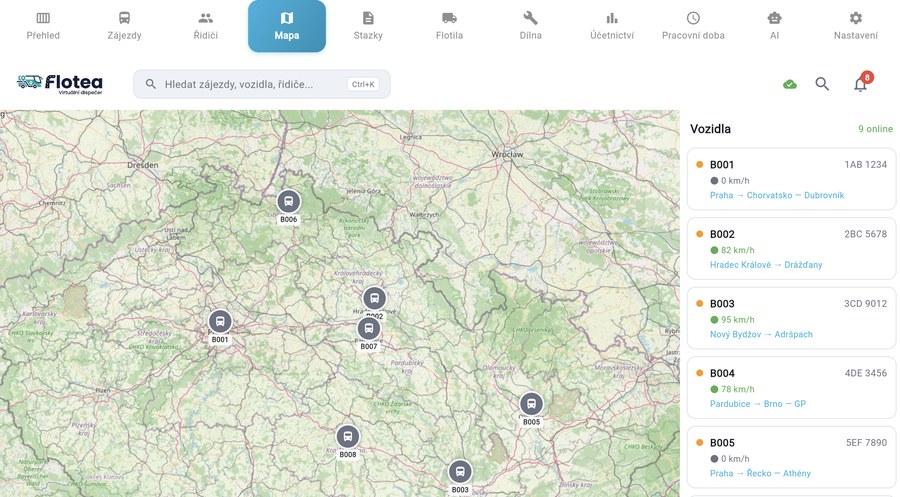Click the Nový Bydžov → Adršpach route
This screenshot has width=900, height=497.
pos(761,334)
